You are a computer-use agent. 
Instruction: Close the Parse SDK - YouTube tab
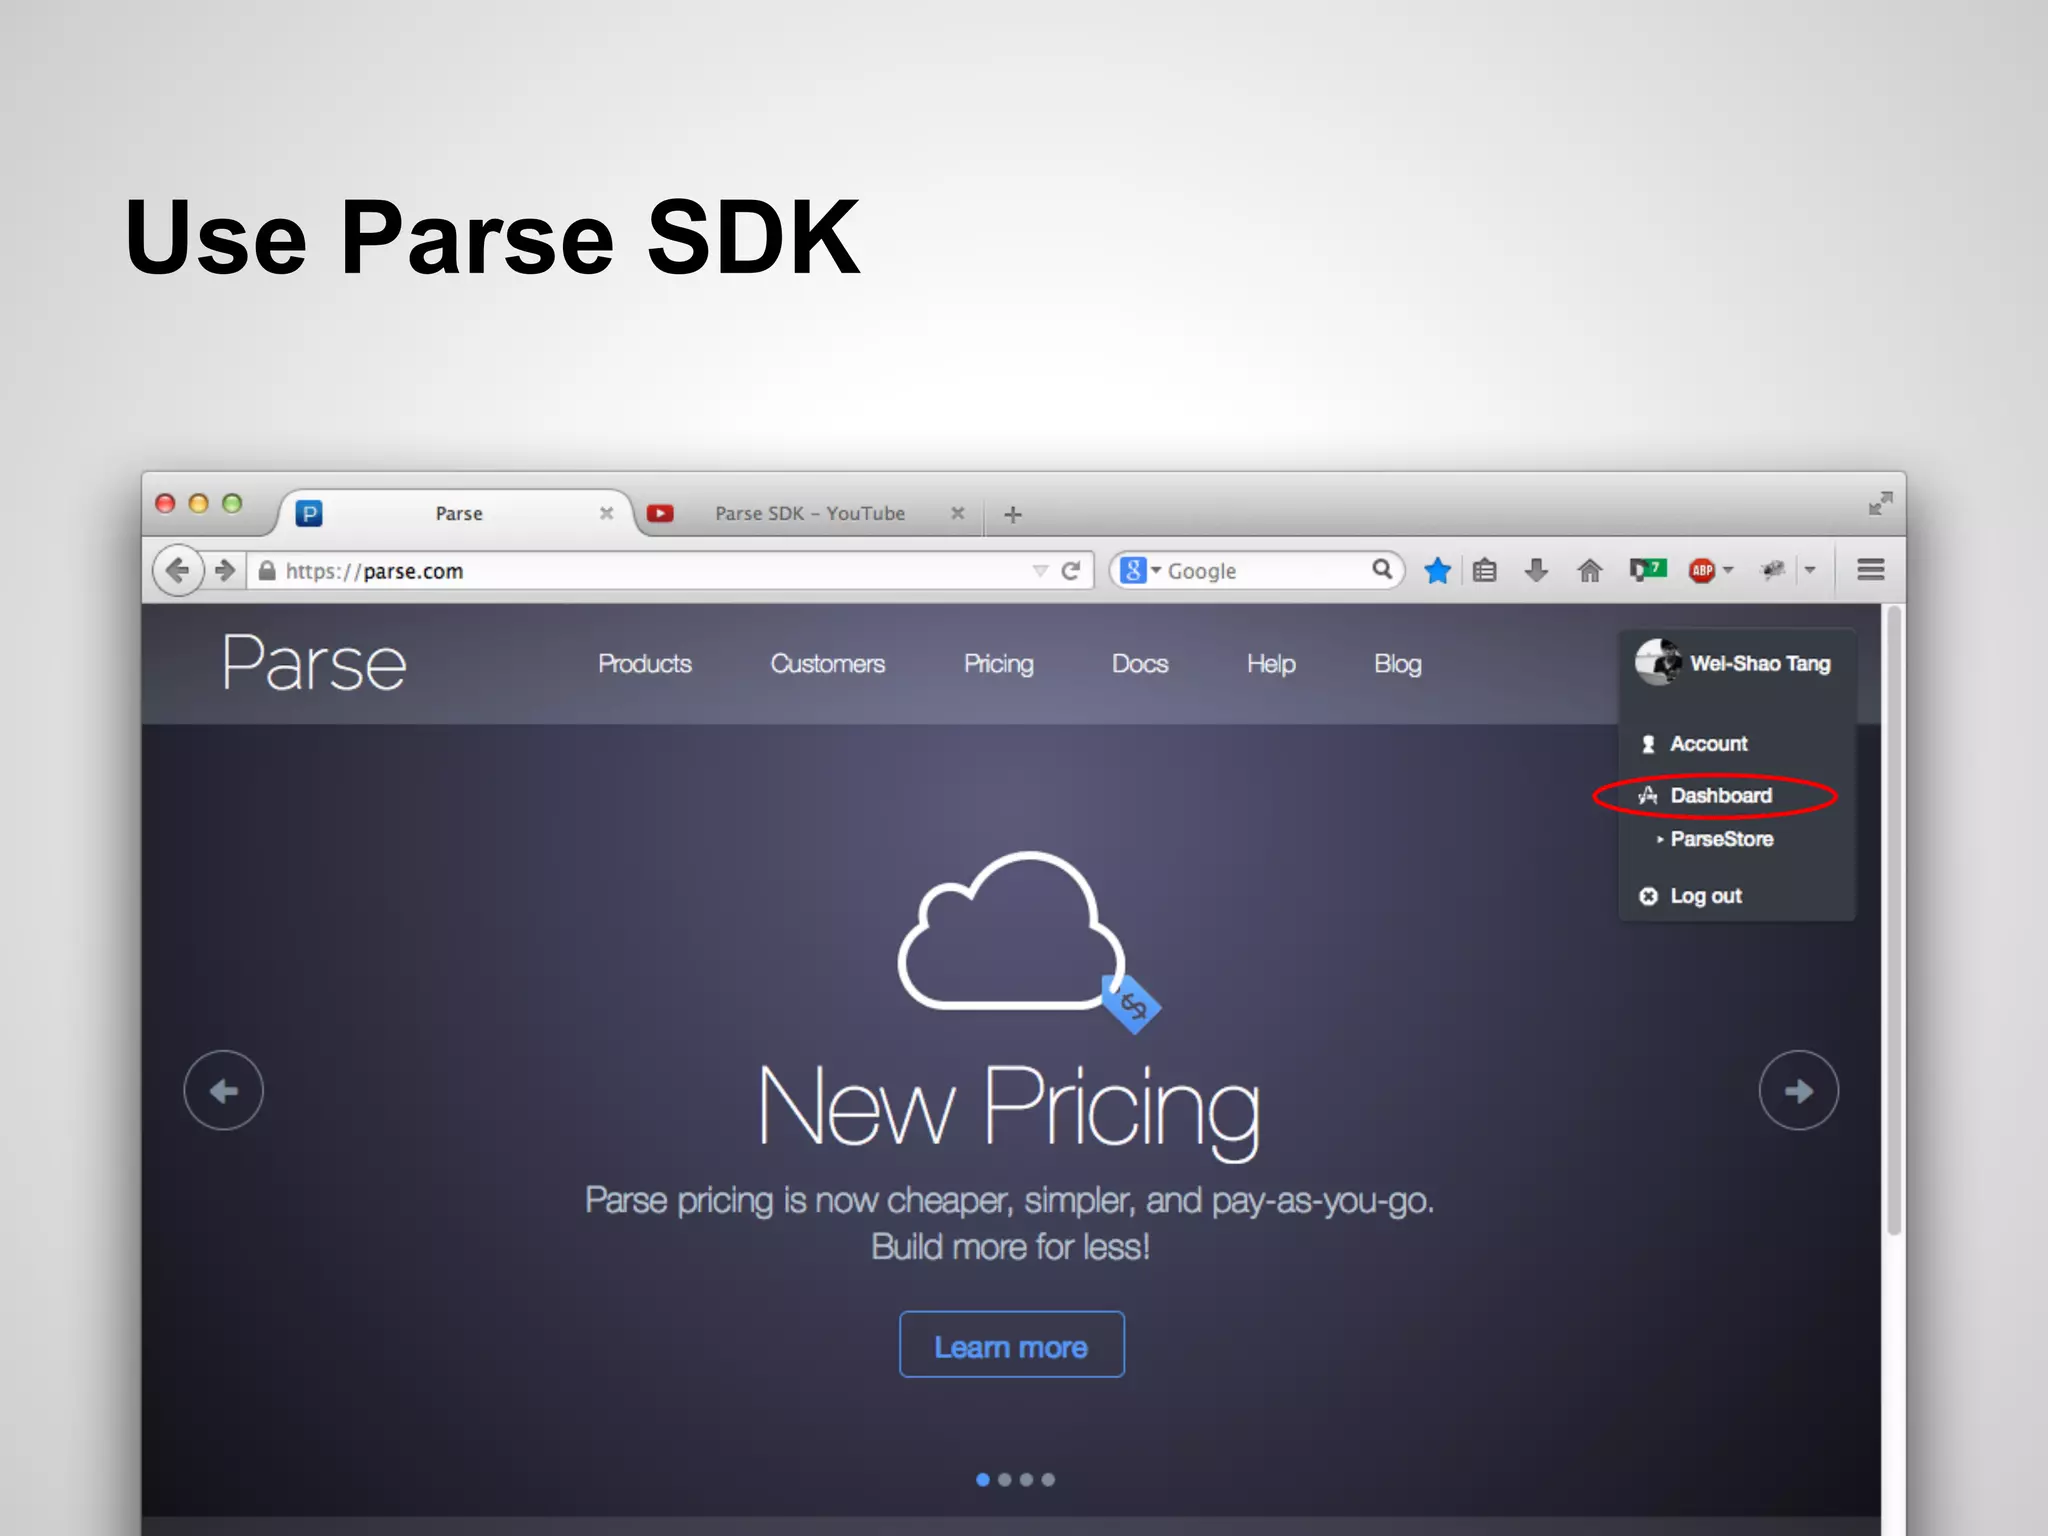tap(957, 513)
